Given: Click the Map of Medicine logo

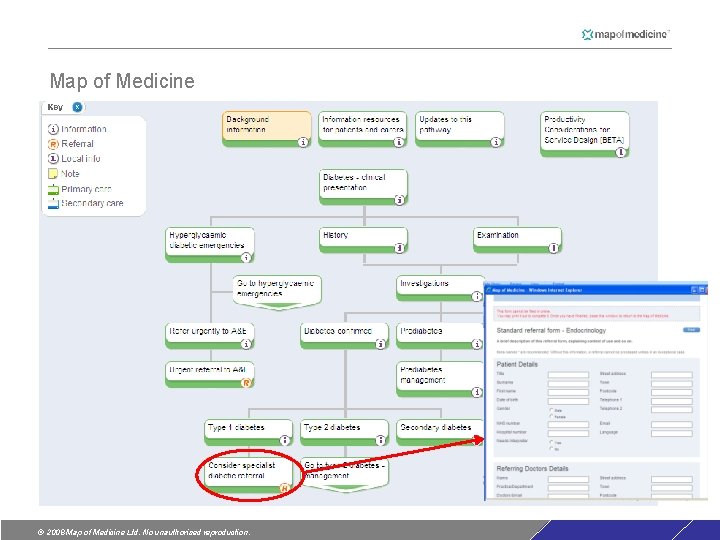Looking at the screenshot, I should point(625,34).
